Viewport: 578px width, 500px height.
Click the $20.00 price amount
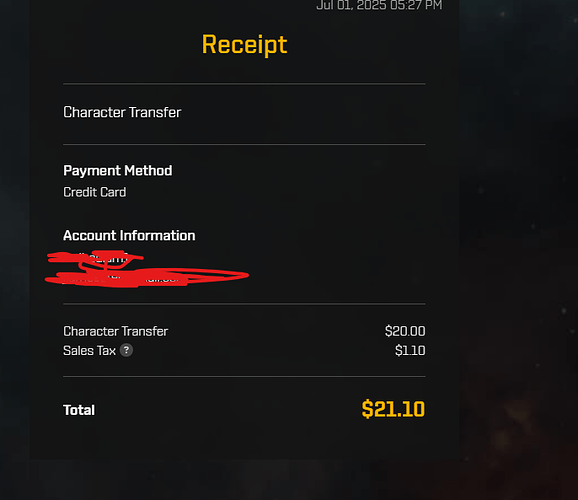click(x=405, y=331)
